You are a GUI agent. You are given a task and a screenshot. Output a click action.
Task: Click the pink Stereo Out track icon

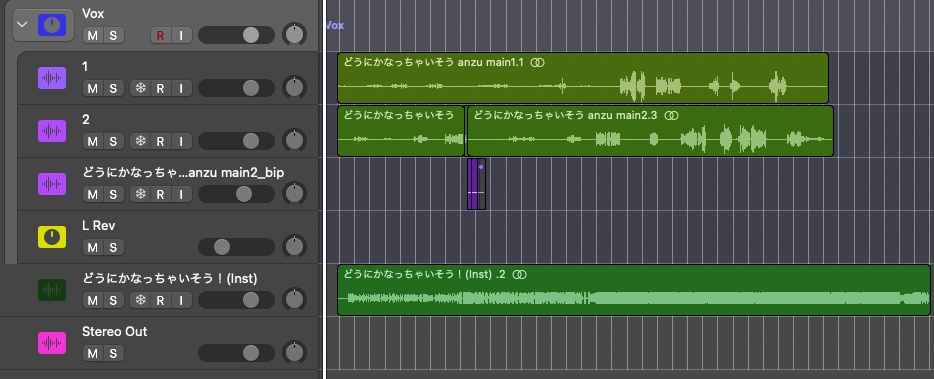(52, 343)
